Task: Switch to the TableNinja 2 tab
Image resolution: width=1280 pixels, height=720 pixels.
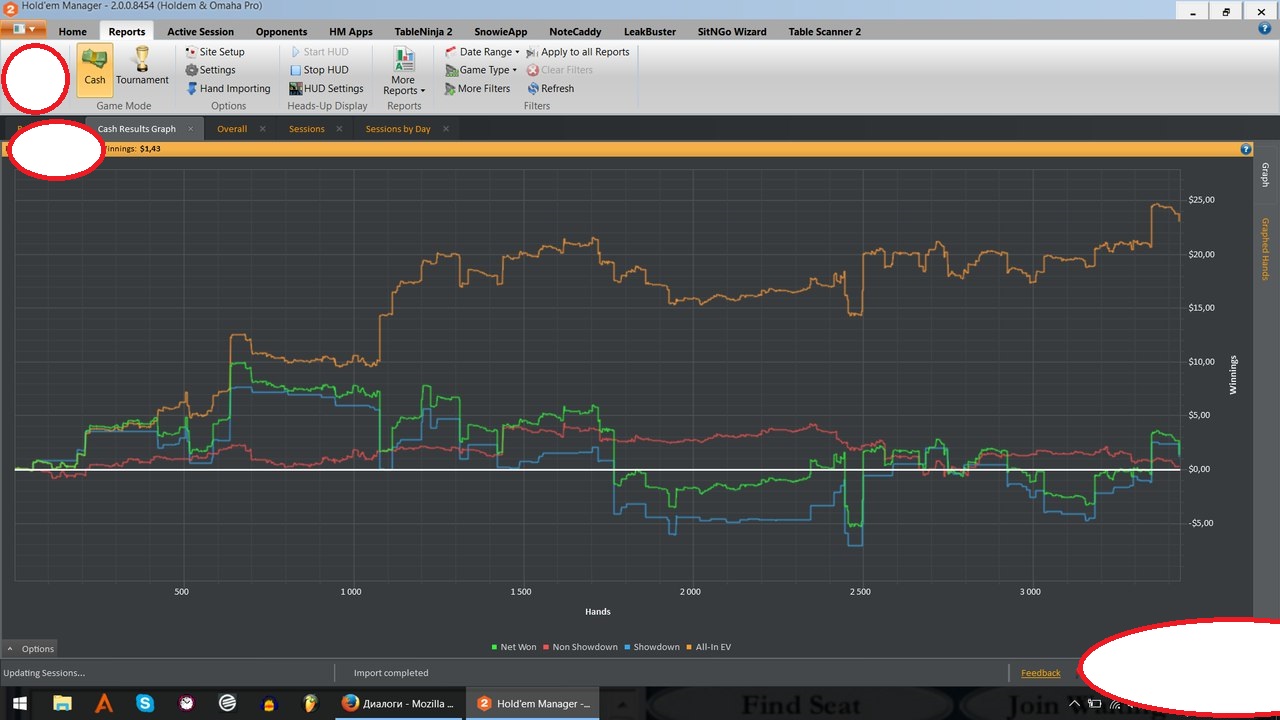Action: 424,32
